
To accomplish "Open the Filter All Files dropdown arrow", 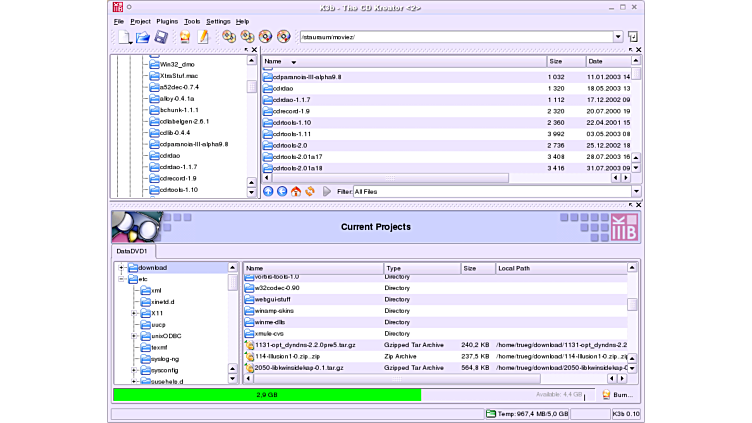I will click(x=636, y=191).
